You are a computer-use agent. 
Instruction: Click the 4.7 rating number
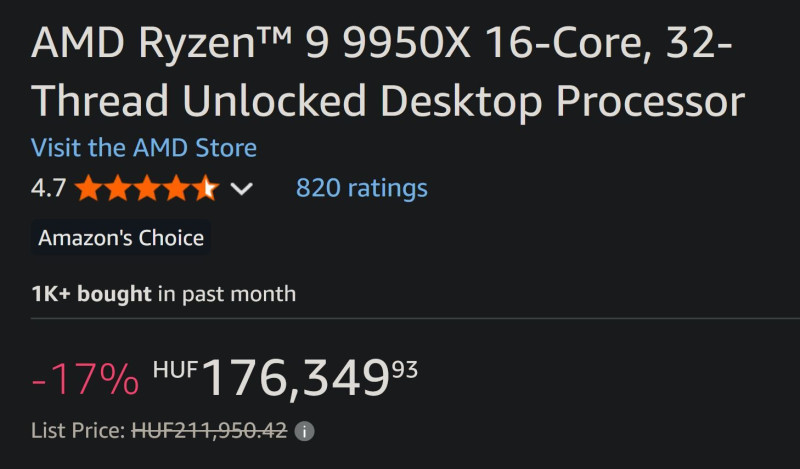click(48, 188)
